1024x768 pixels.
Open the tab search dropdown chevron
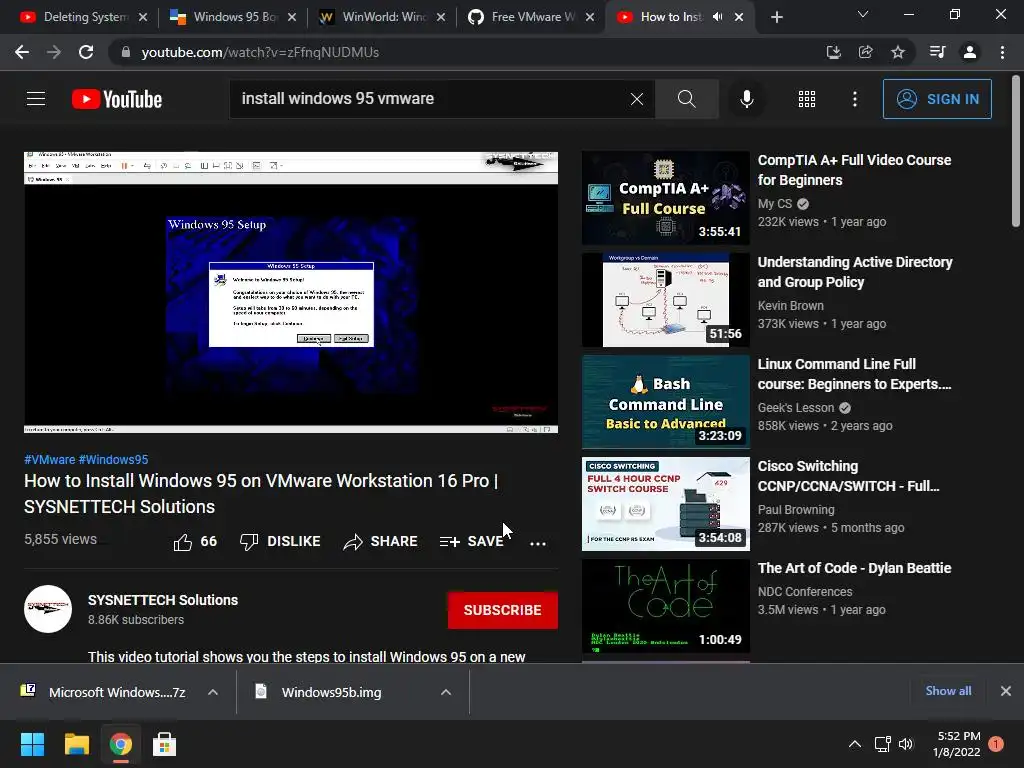(863, 14)
